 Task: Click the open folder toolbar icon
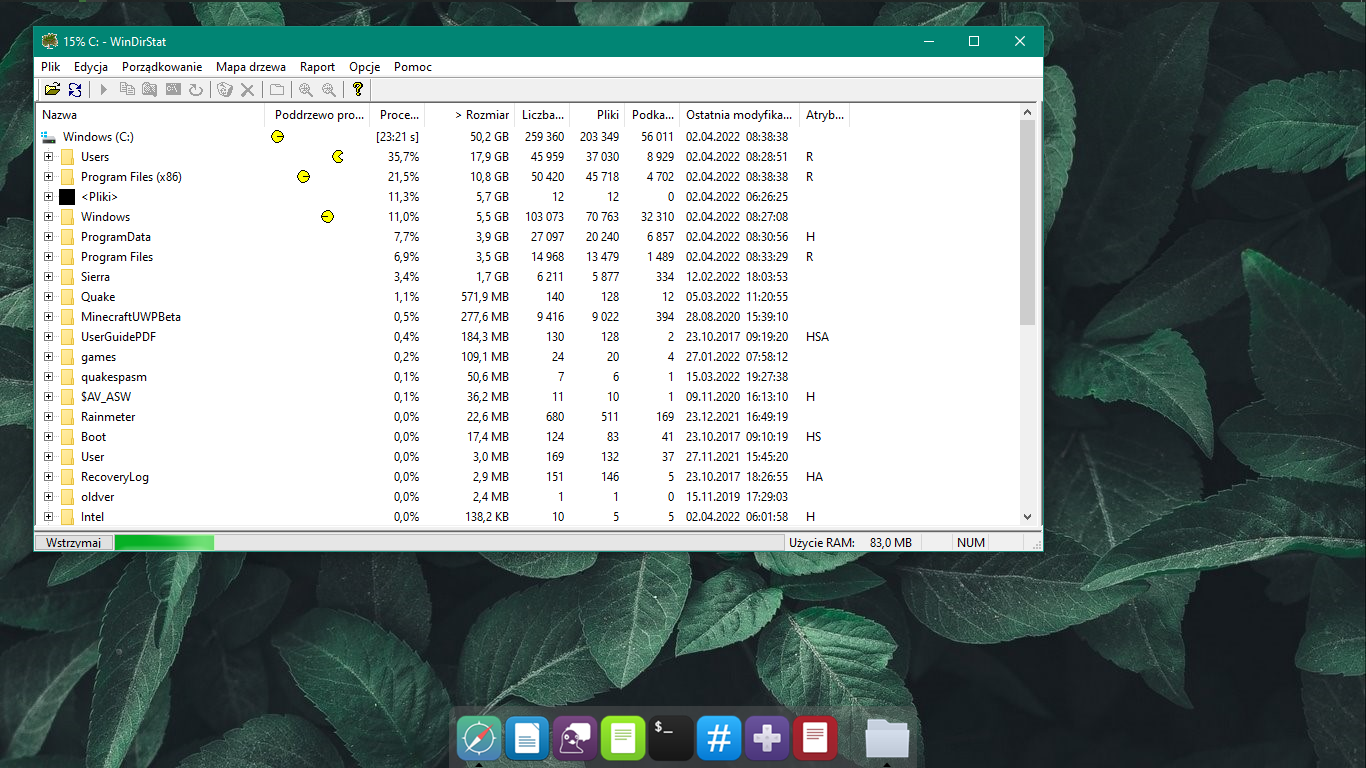point(52,90)
